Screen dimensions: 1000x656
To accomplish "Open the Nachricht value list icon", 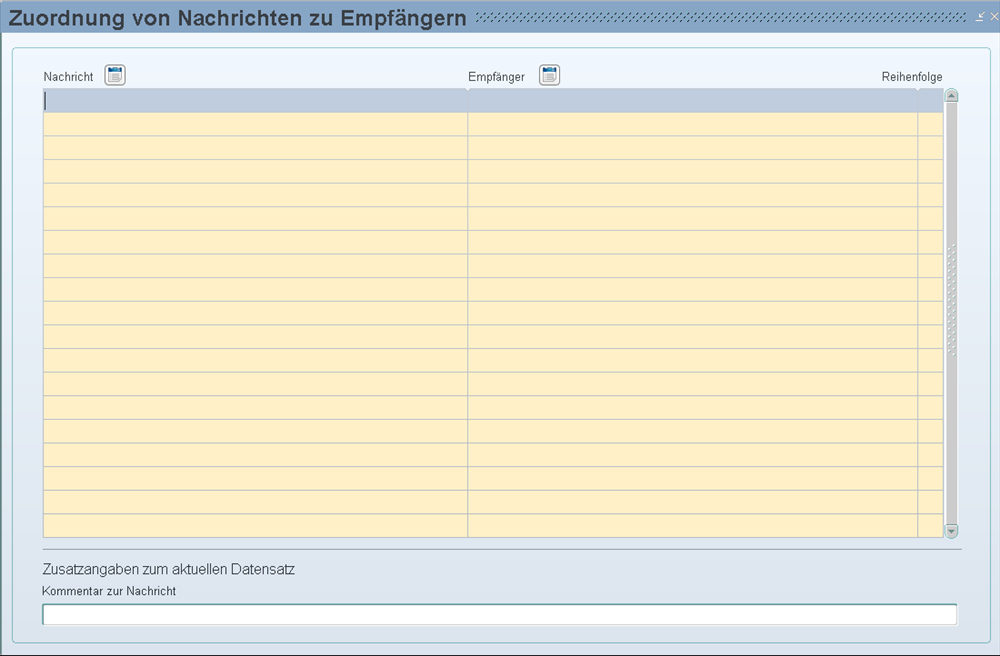I will tap(115, 75).
